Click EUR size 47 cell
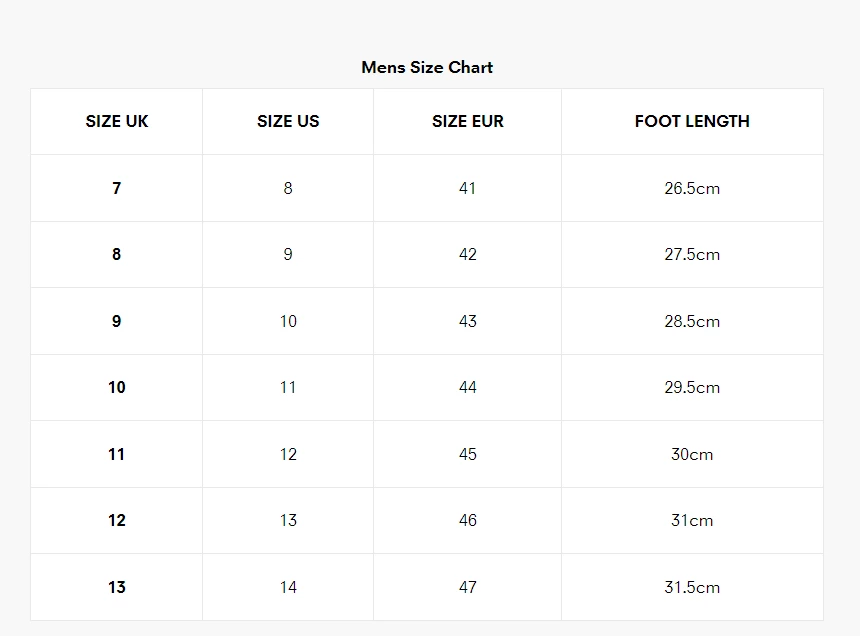The width and height of the screenshot is (860, 636). point(467,587)
